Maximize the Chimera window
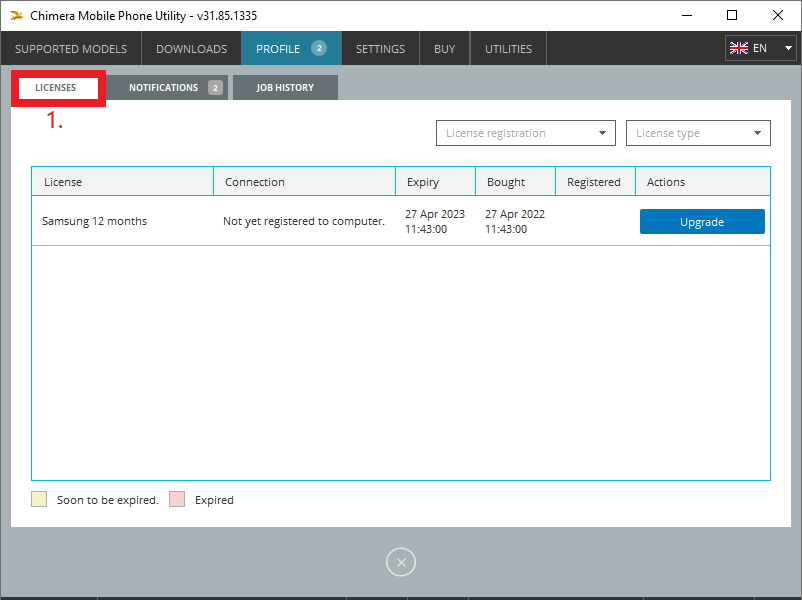The image size is (802, 600). coord(732,15)
